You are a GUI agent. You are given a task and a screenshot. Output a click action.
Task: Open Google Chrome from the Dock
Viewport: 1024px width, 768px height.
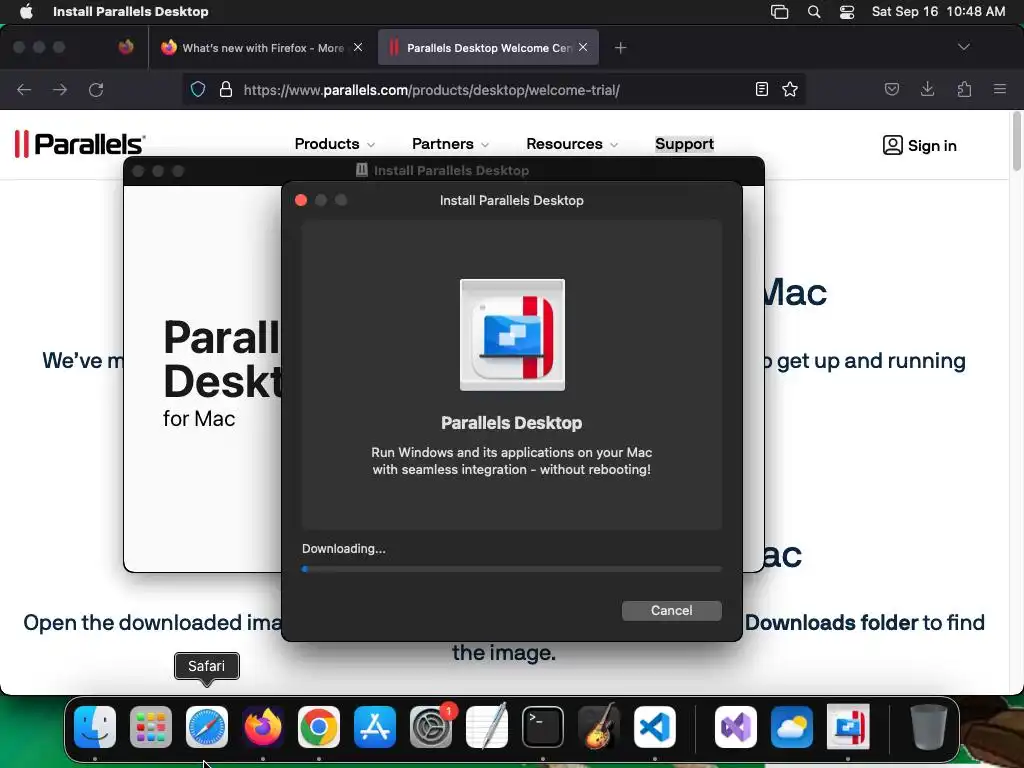319,727
